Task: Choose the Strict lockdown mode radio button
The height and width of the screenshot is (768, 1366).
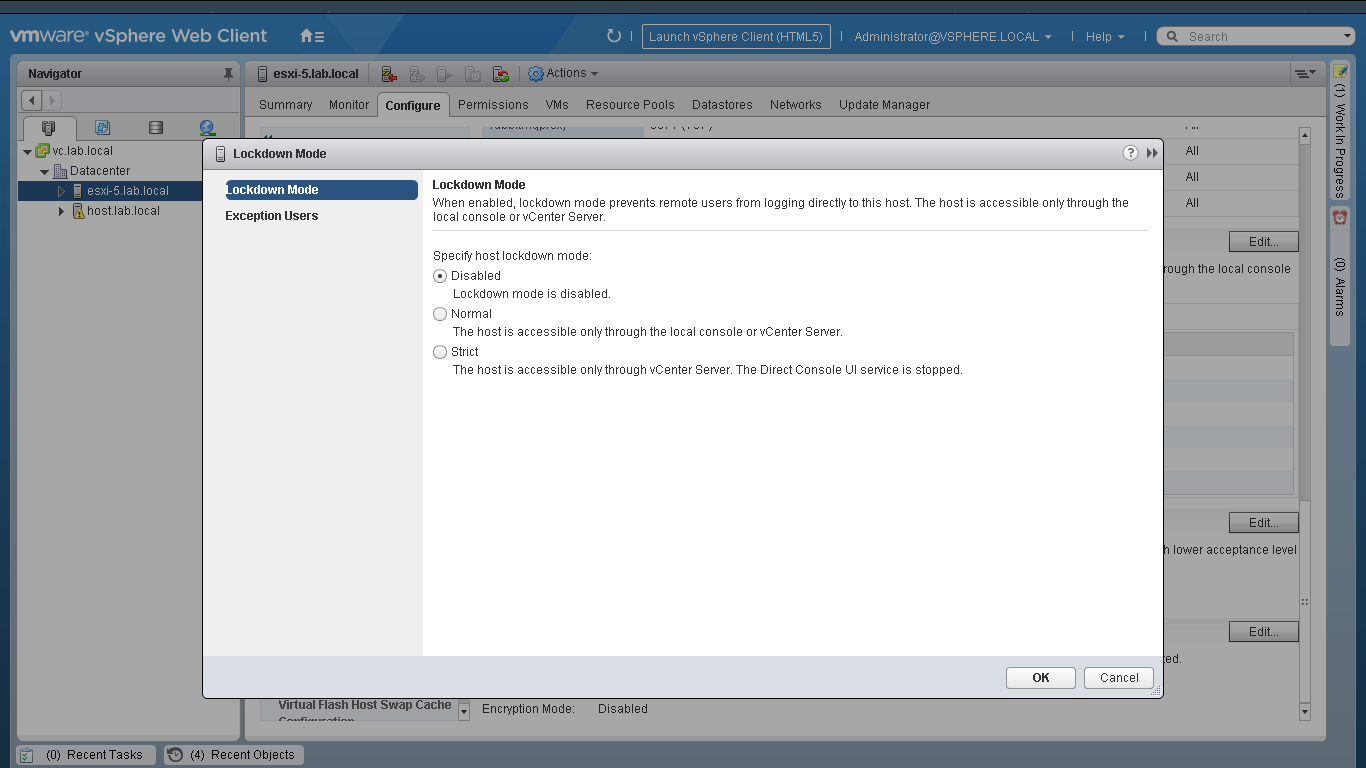Action: coord(440,352)
